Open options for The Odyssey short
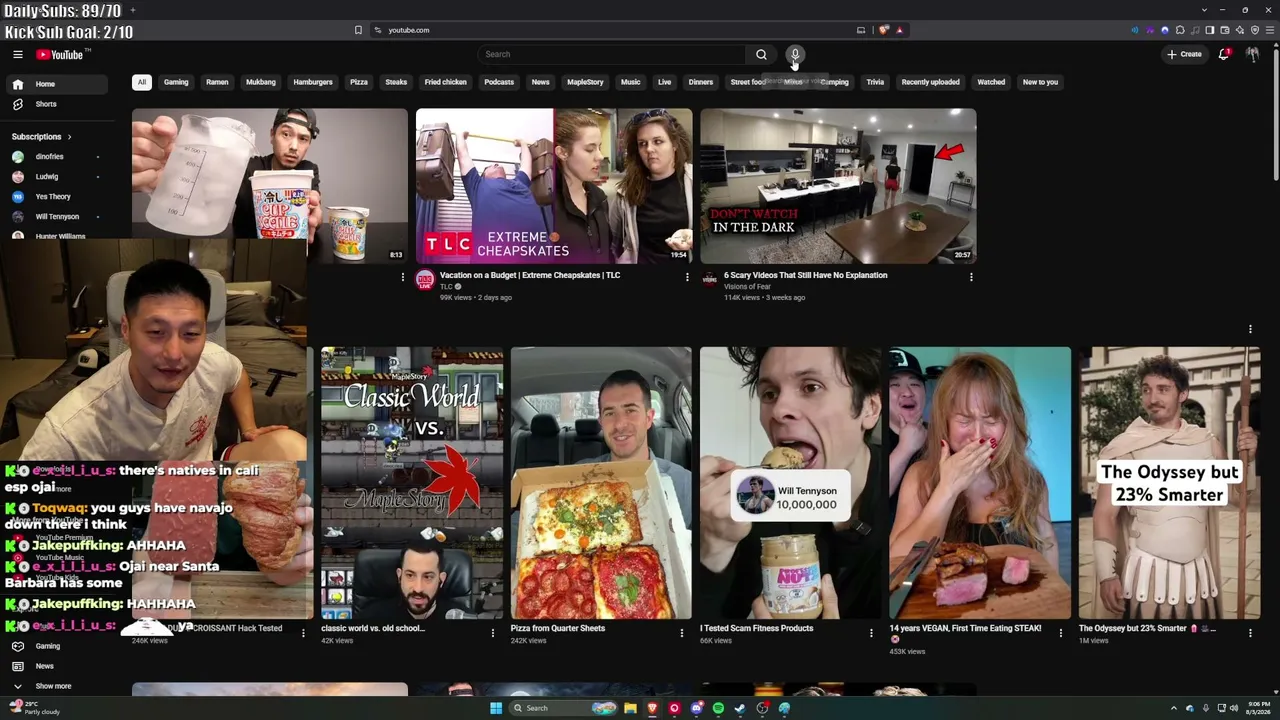This screenshot has height=720, width=1280. 1250,632
